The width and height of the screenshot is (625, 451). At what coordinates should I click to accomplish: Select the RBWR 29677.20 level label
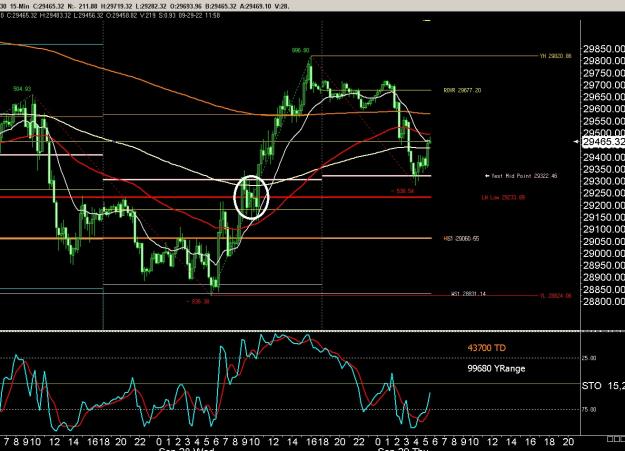point(462,91)
